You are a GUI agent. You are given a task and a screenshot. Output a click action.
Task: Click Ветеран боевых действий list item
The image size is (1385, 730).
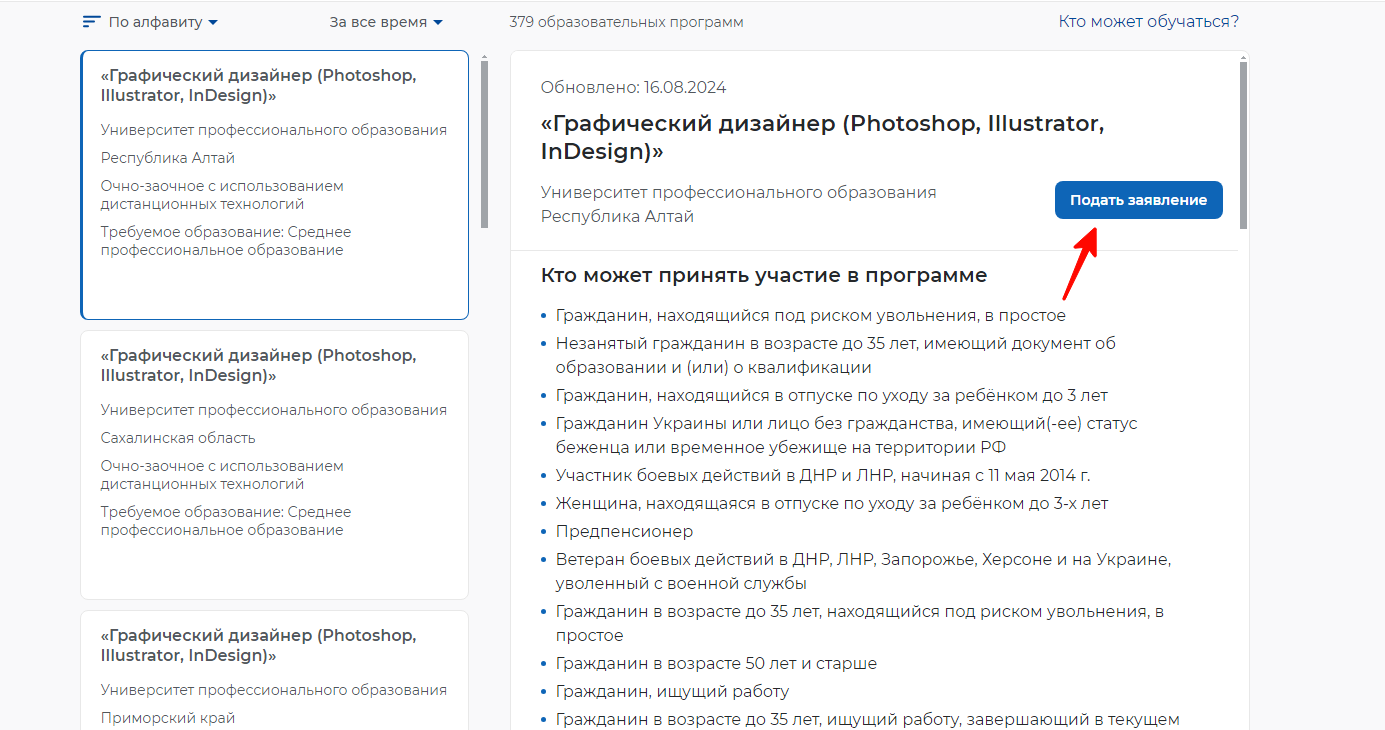863,571
